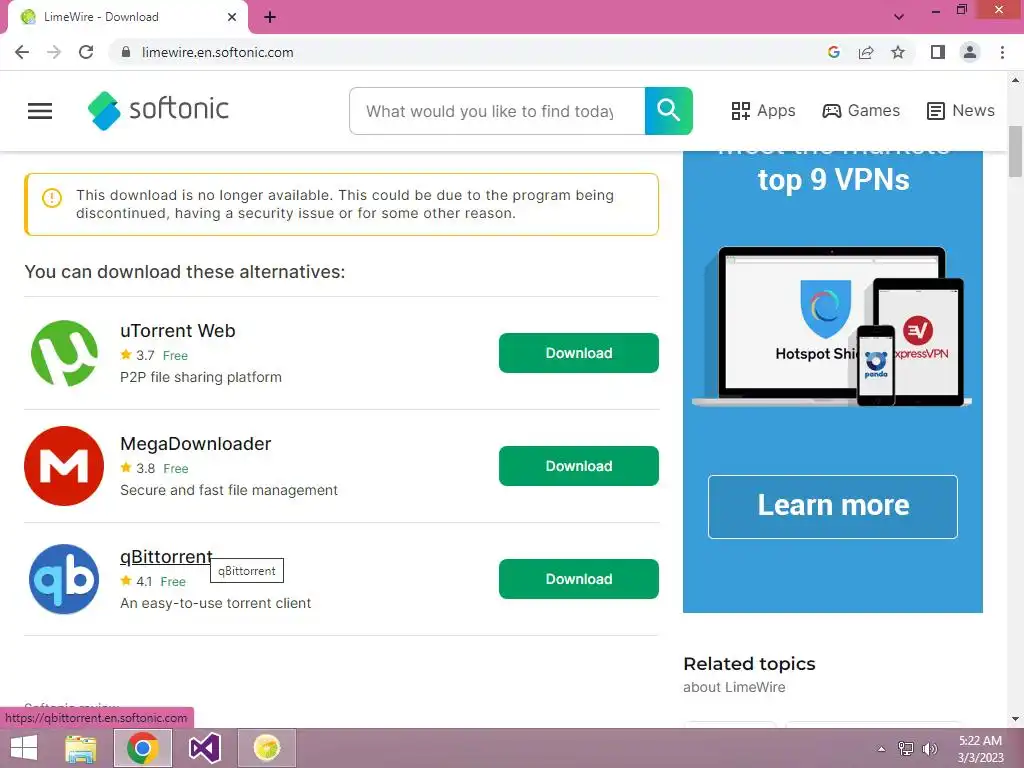
Task: Open a new browser tab
Action: 270,17
